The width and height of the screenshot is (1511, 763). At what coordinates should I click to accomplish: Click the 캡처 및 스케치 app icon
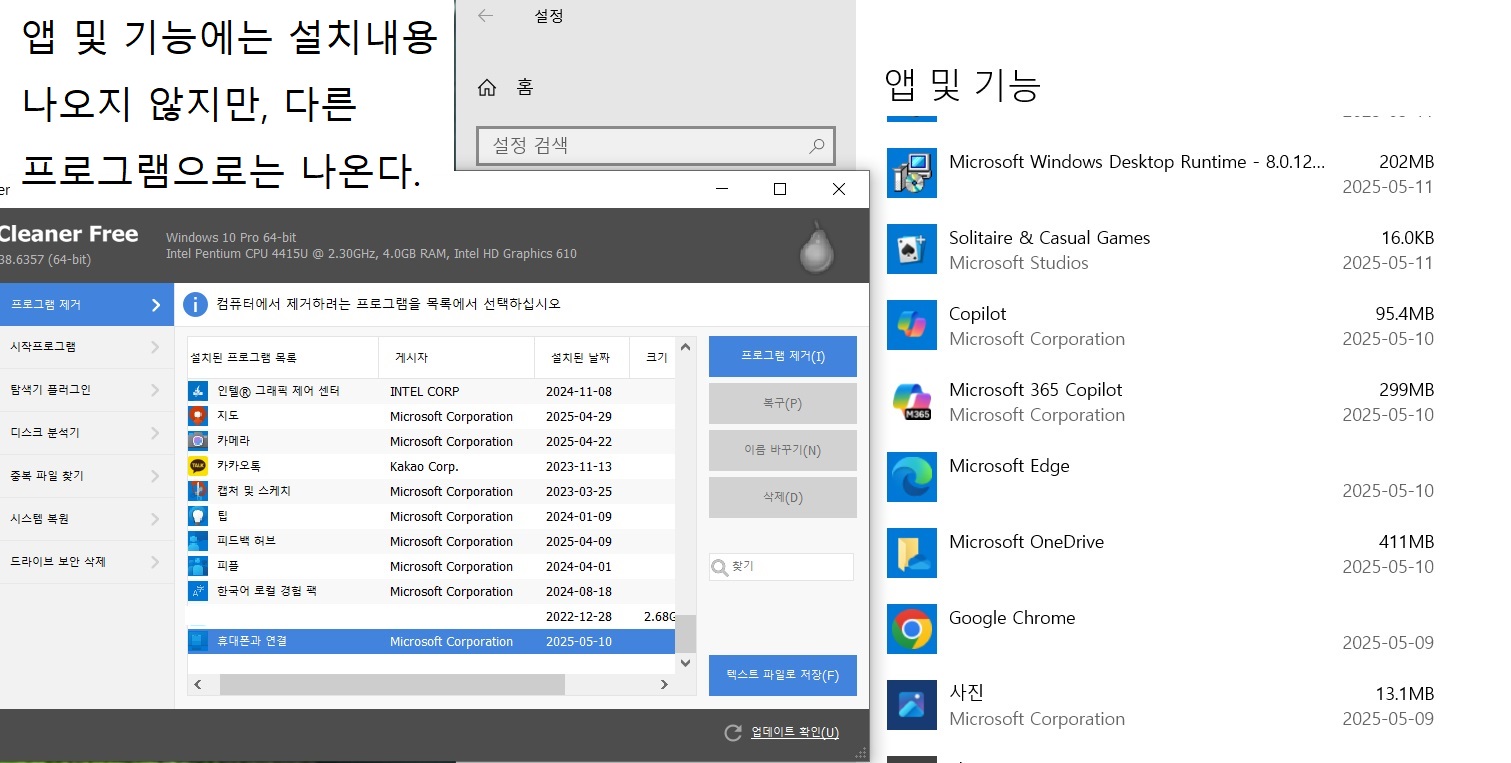point(197,491)
